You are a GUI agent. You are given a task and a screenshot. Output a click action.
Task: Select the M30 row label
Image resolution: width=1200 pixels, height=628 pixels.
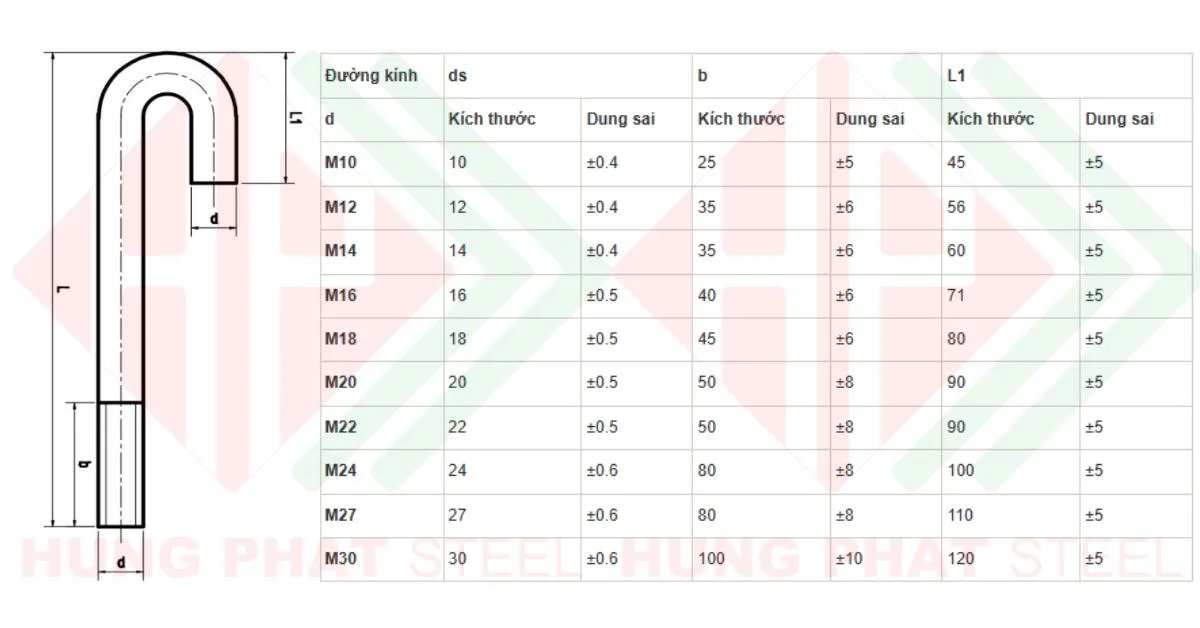click(x=340, y=558)
